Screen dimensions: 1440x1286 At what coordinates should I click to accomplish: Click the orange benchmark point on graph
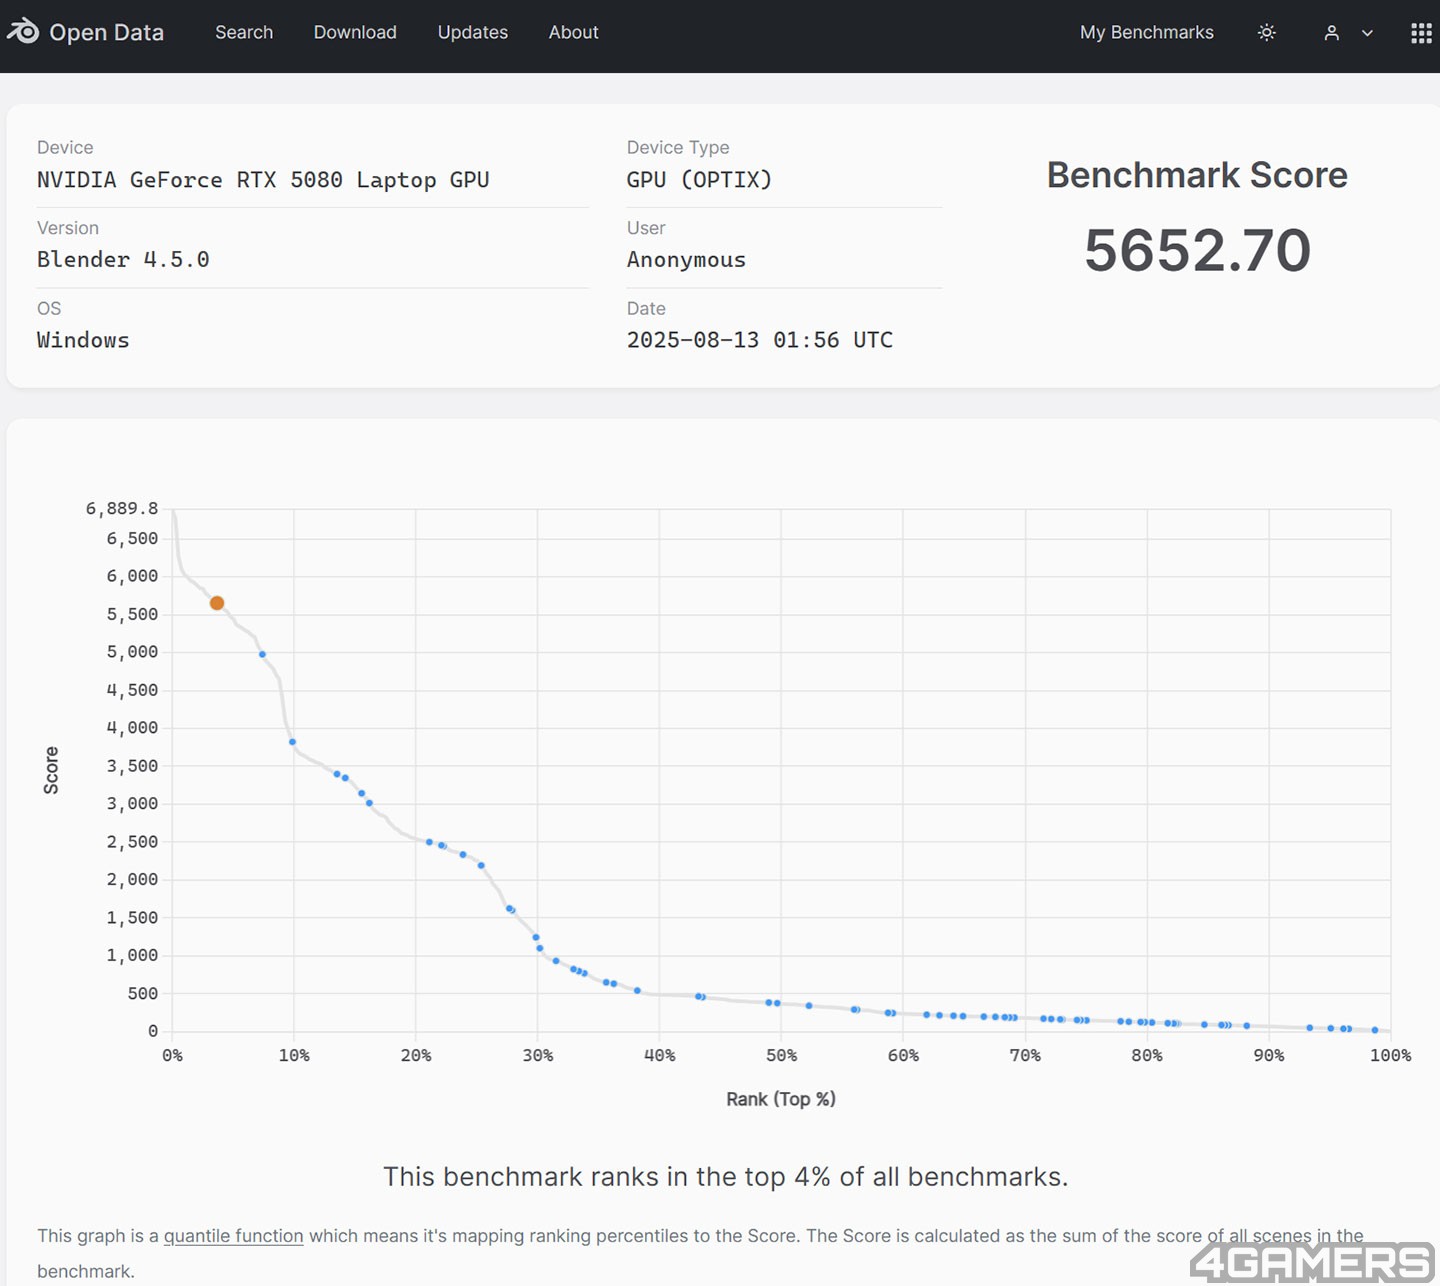(217, 603)
